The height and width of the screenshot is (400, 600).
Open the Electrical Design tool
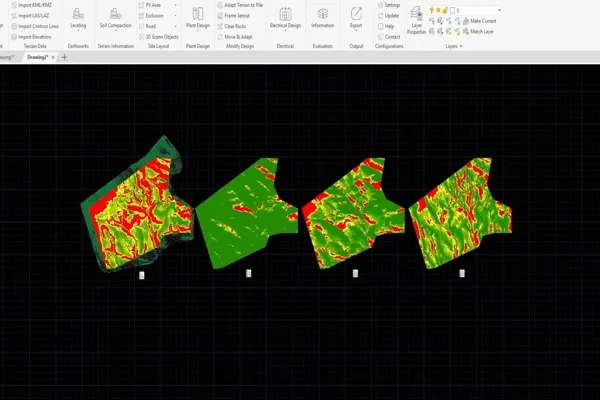pyautogui.click(x=285, y=18)
